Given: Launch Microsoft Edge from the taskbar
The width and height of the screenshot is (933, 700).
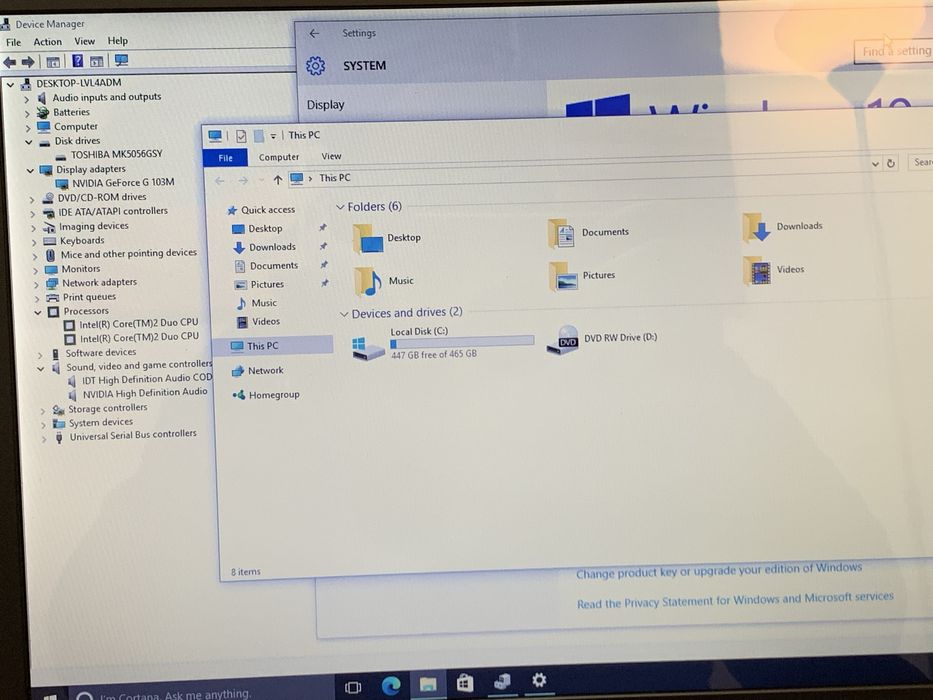Looking at the screenshot, I should pos(391,686).
